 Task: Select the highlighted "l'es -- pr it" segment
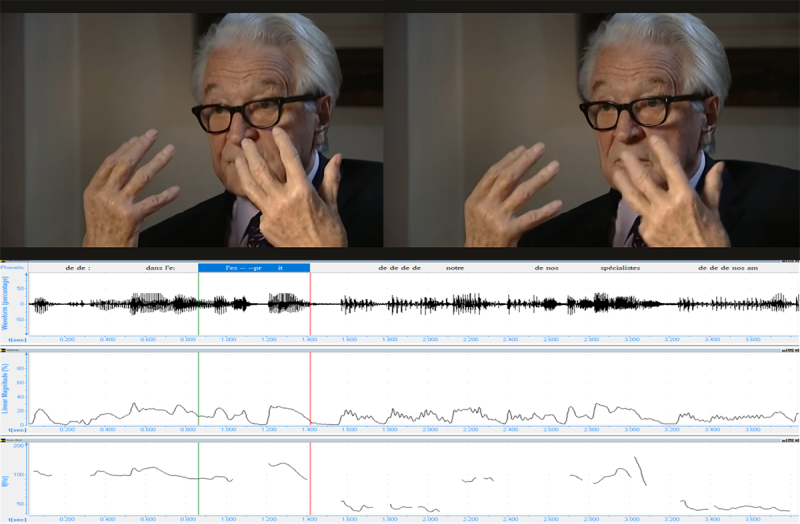pos(254,268)
